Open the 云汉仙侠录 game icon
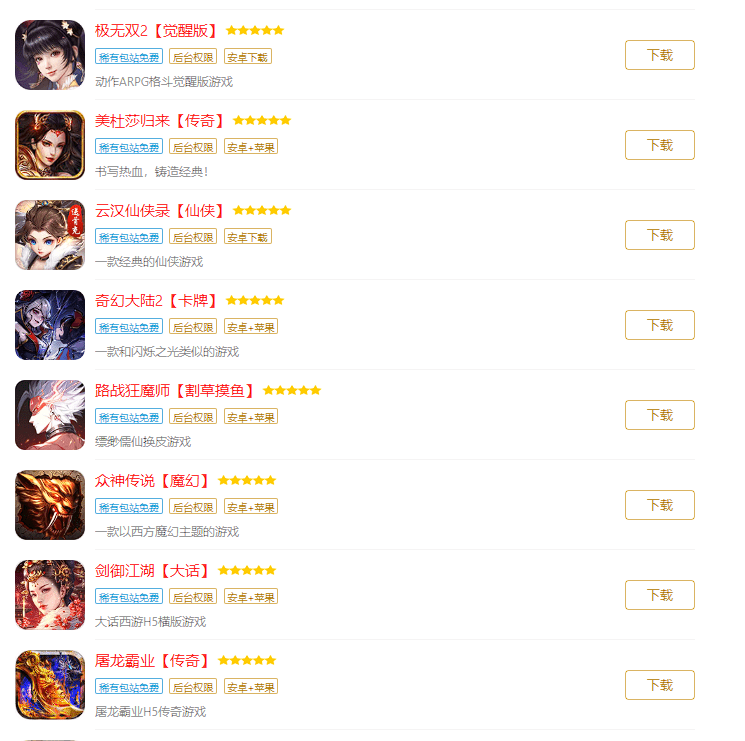Viewport: 745px width, 741px height. pos(50,235)
